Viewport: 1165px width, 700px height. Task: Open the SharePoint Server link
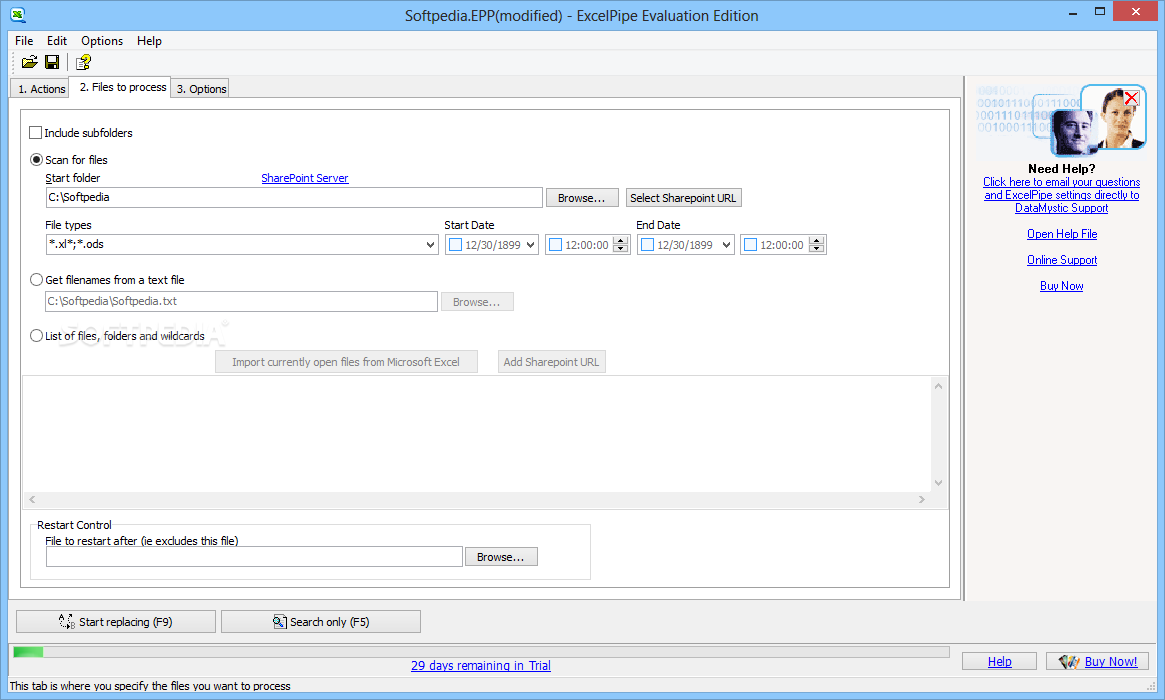305,178
